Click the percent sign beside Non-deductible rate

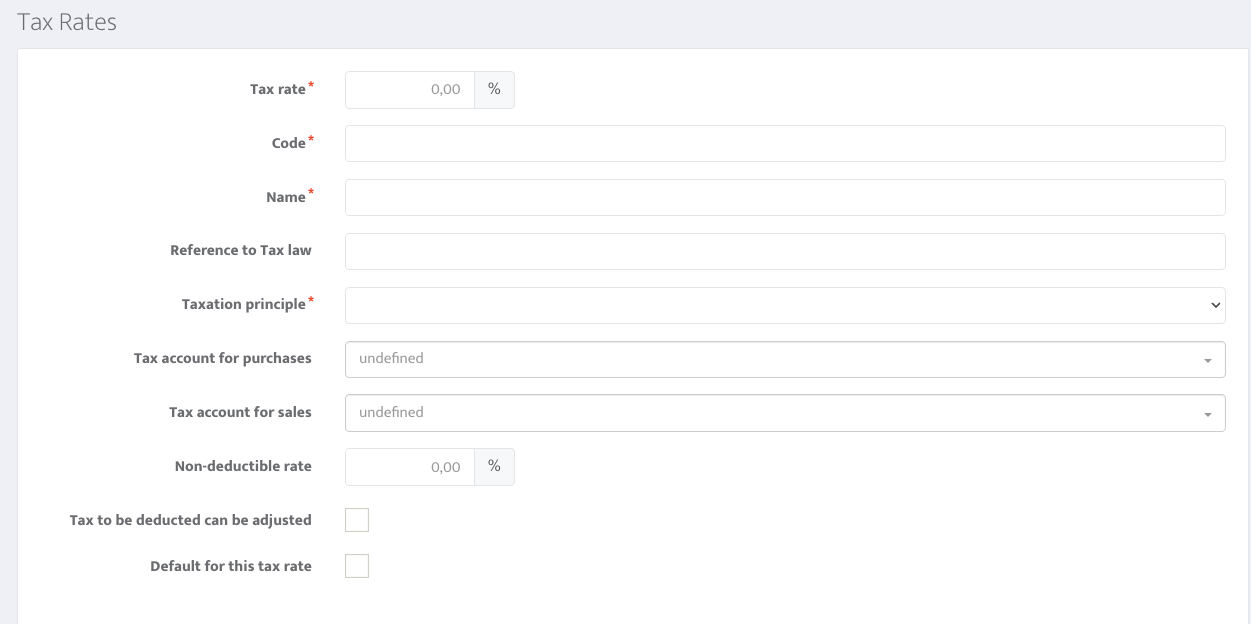click(494, 466)
